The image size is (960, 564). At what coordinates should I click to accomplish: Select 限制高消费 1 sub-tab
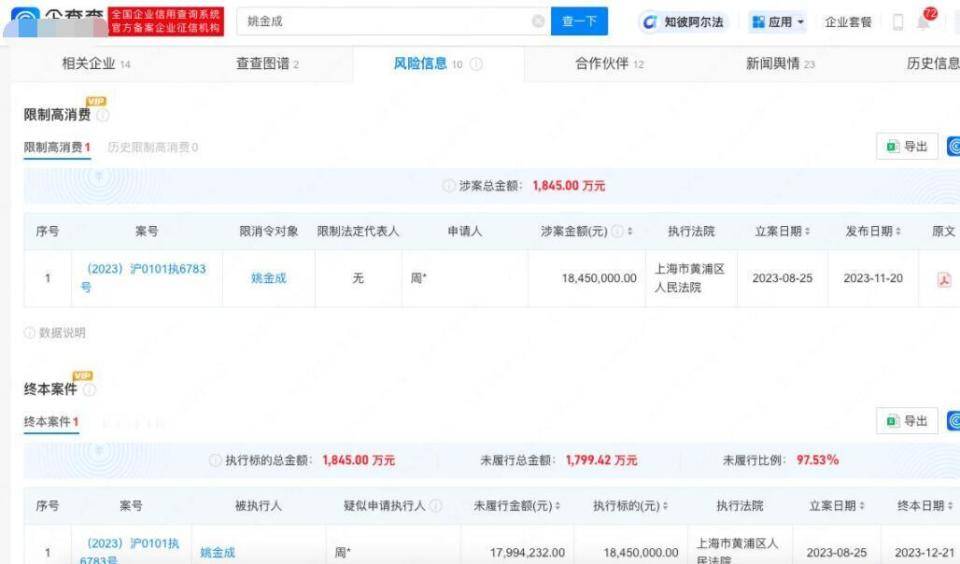coord(57,148)
